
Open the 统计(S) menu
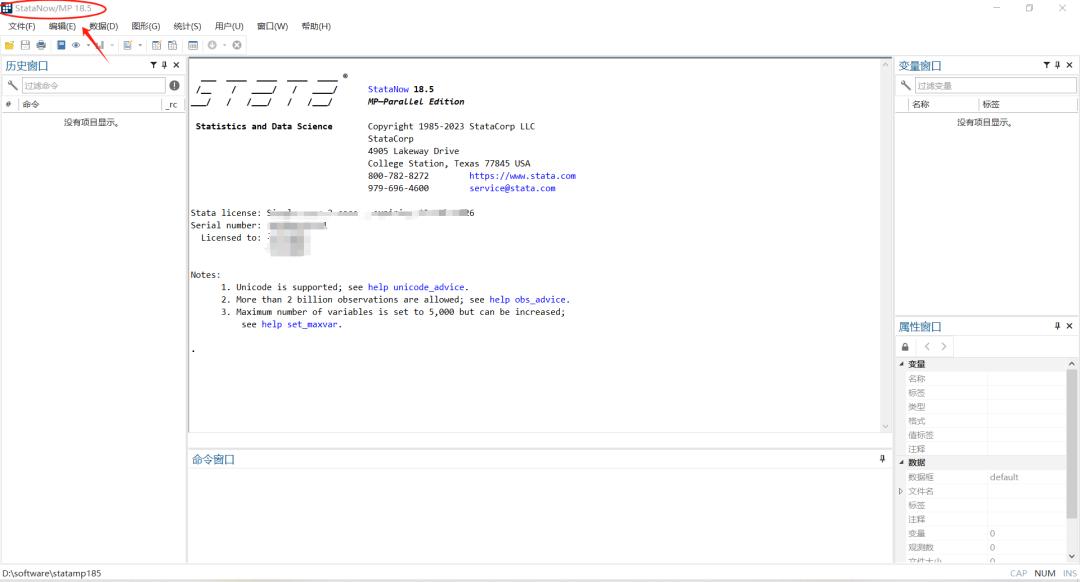[186, 26]
